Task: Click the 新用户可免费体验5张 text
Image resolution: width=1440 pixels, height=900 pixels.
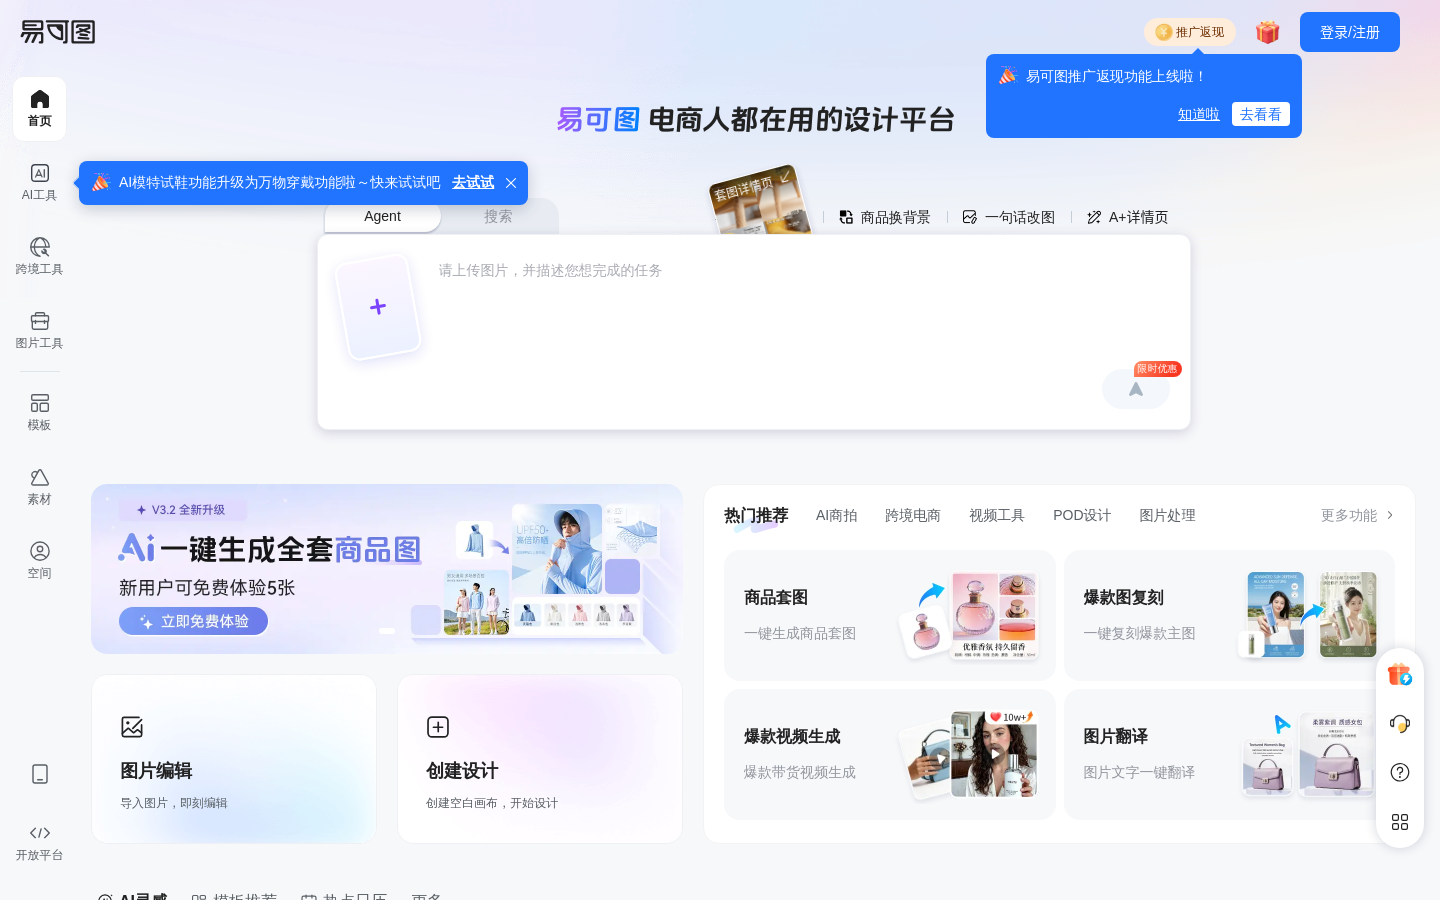Action: 207,588
